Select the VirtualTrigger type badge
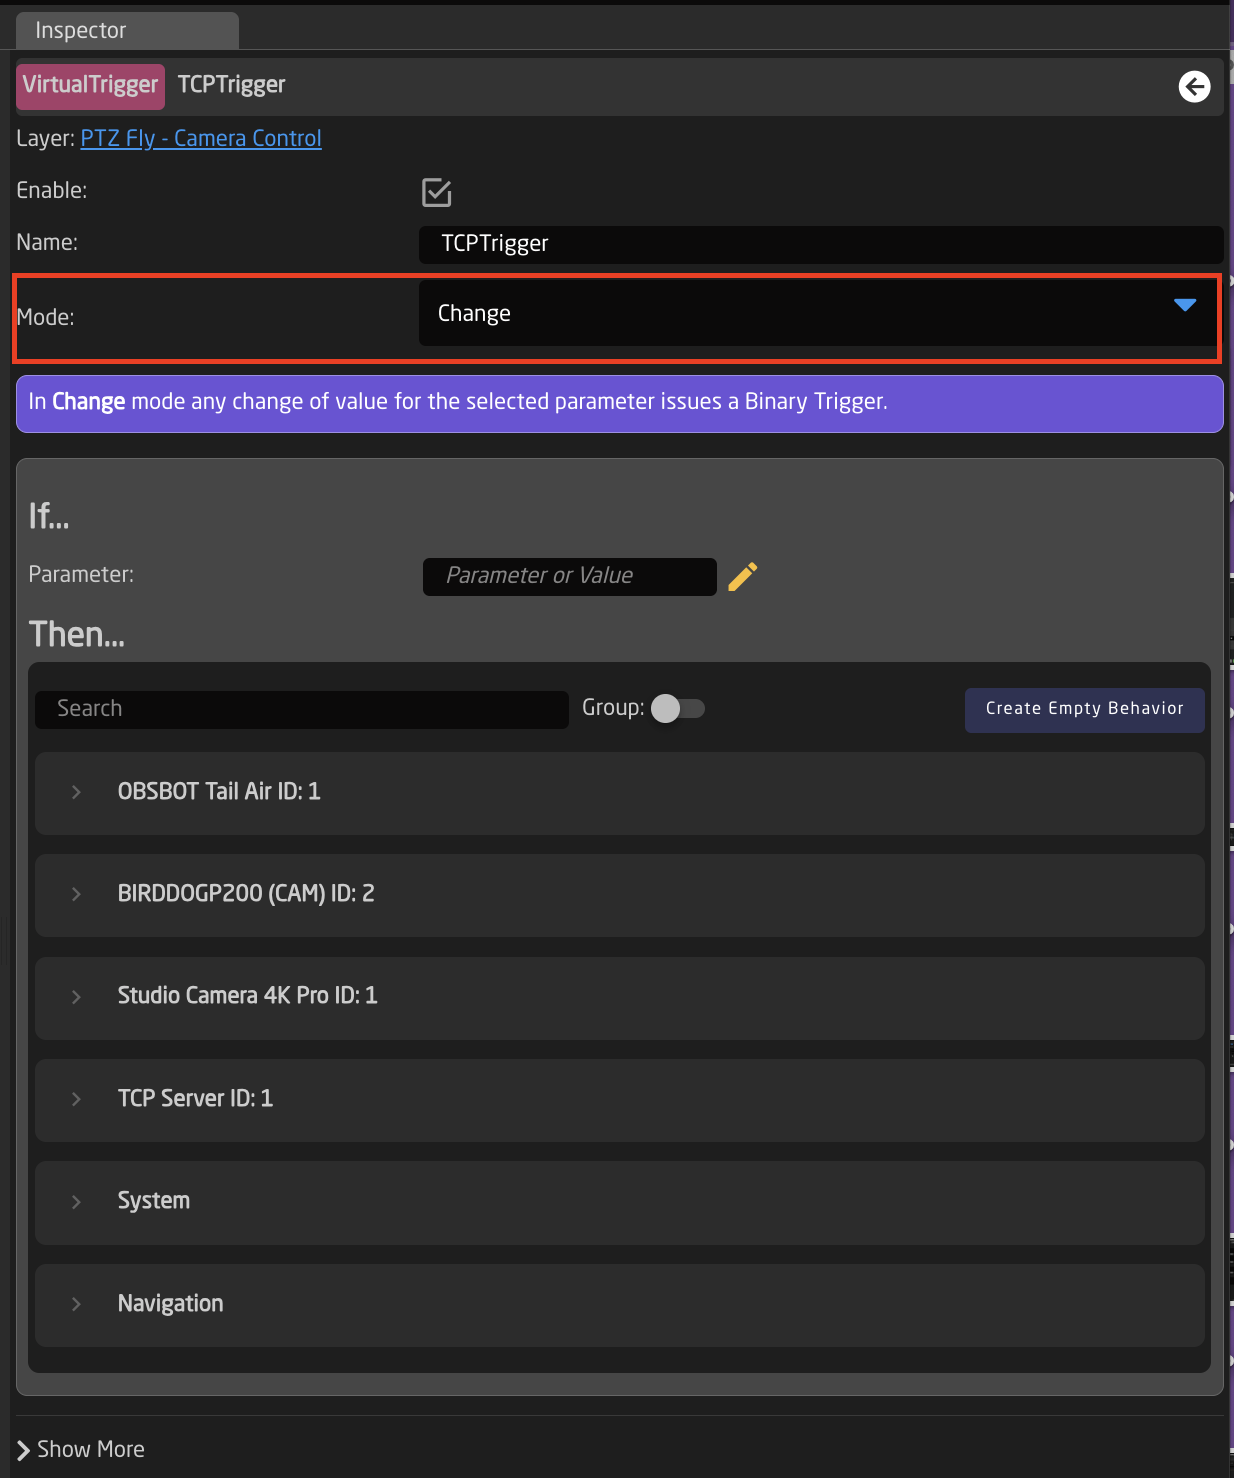 point(90,86)
